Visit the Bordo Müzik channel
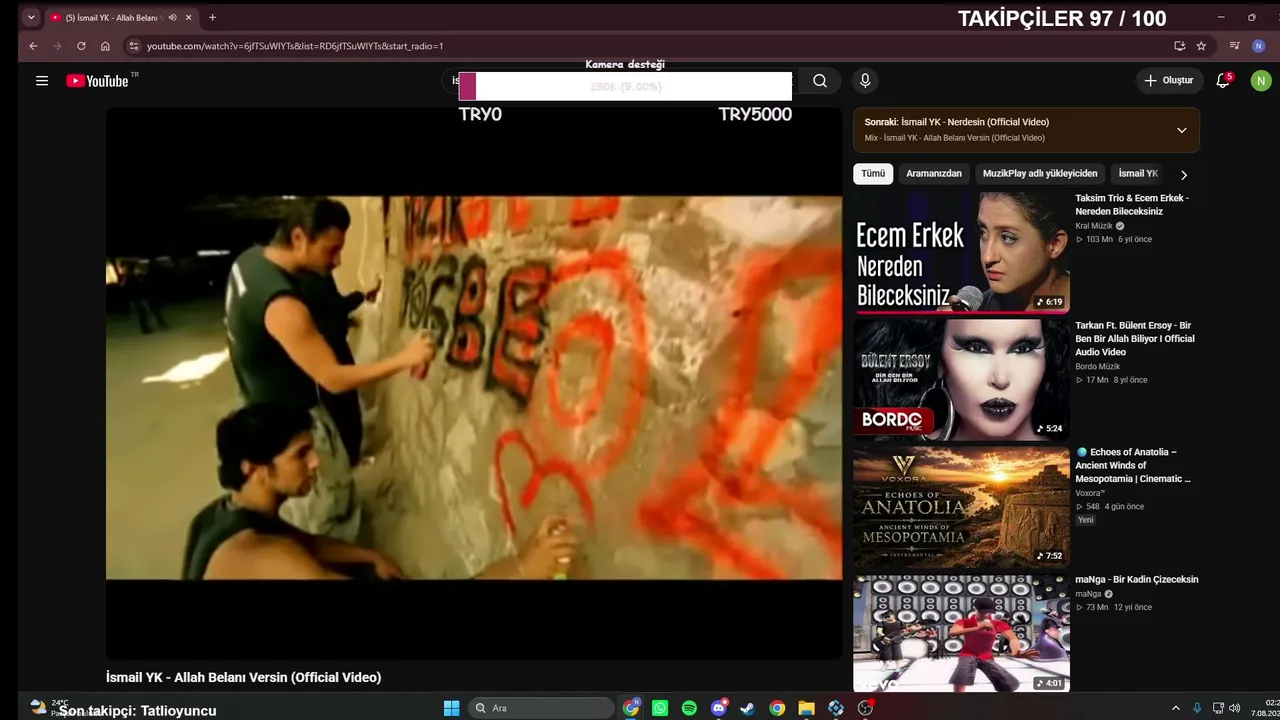The height and width of the screenshot is (720, 1280). tap(1098, 367)
